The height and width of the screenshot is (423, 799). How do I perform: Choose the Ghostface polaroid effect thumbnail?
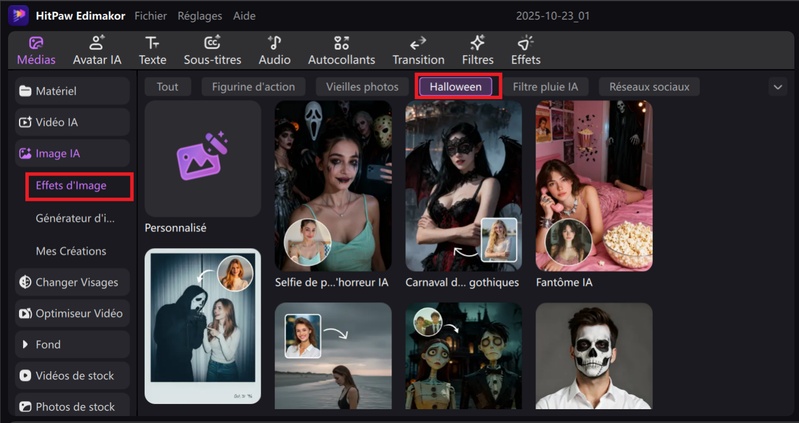coord(203,326)
